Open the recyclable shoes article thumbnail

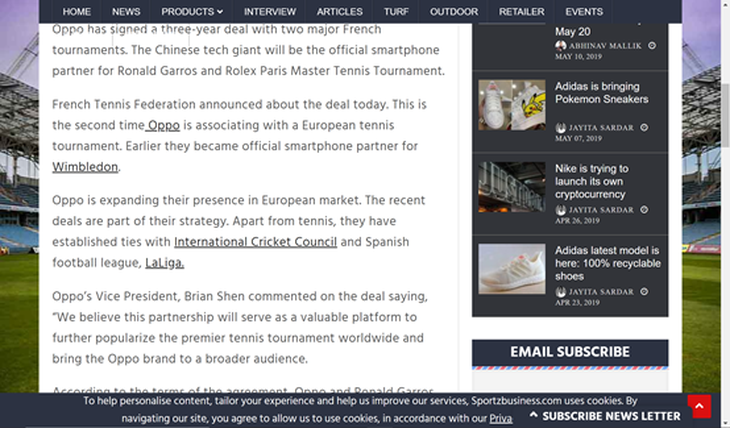pos(512,269)
